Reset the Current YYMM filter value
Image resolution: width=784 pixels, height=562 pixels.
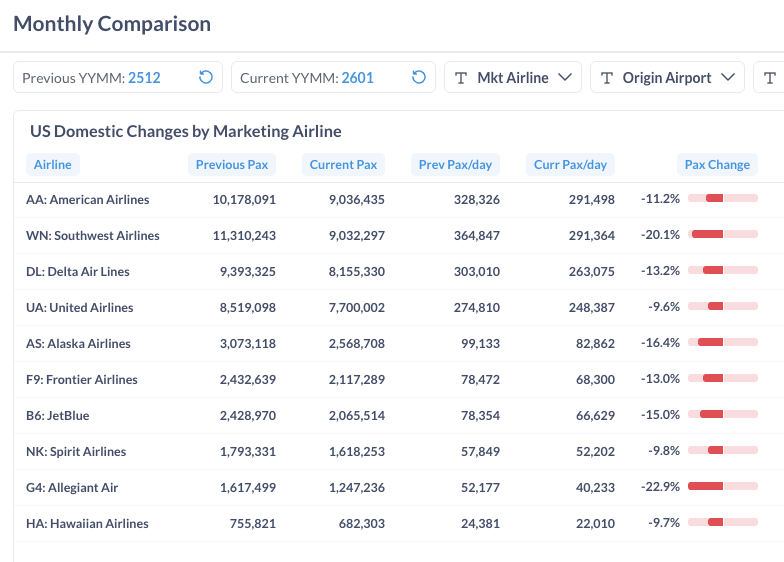[420, 77]
